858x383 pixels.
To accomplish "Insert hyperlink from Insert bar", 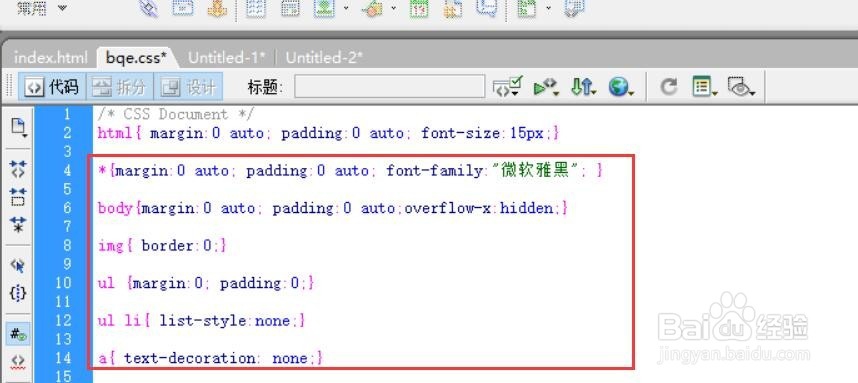I will click(x=148, y=9).
